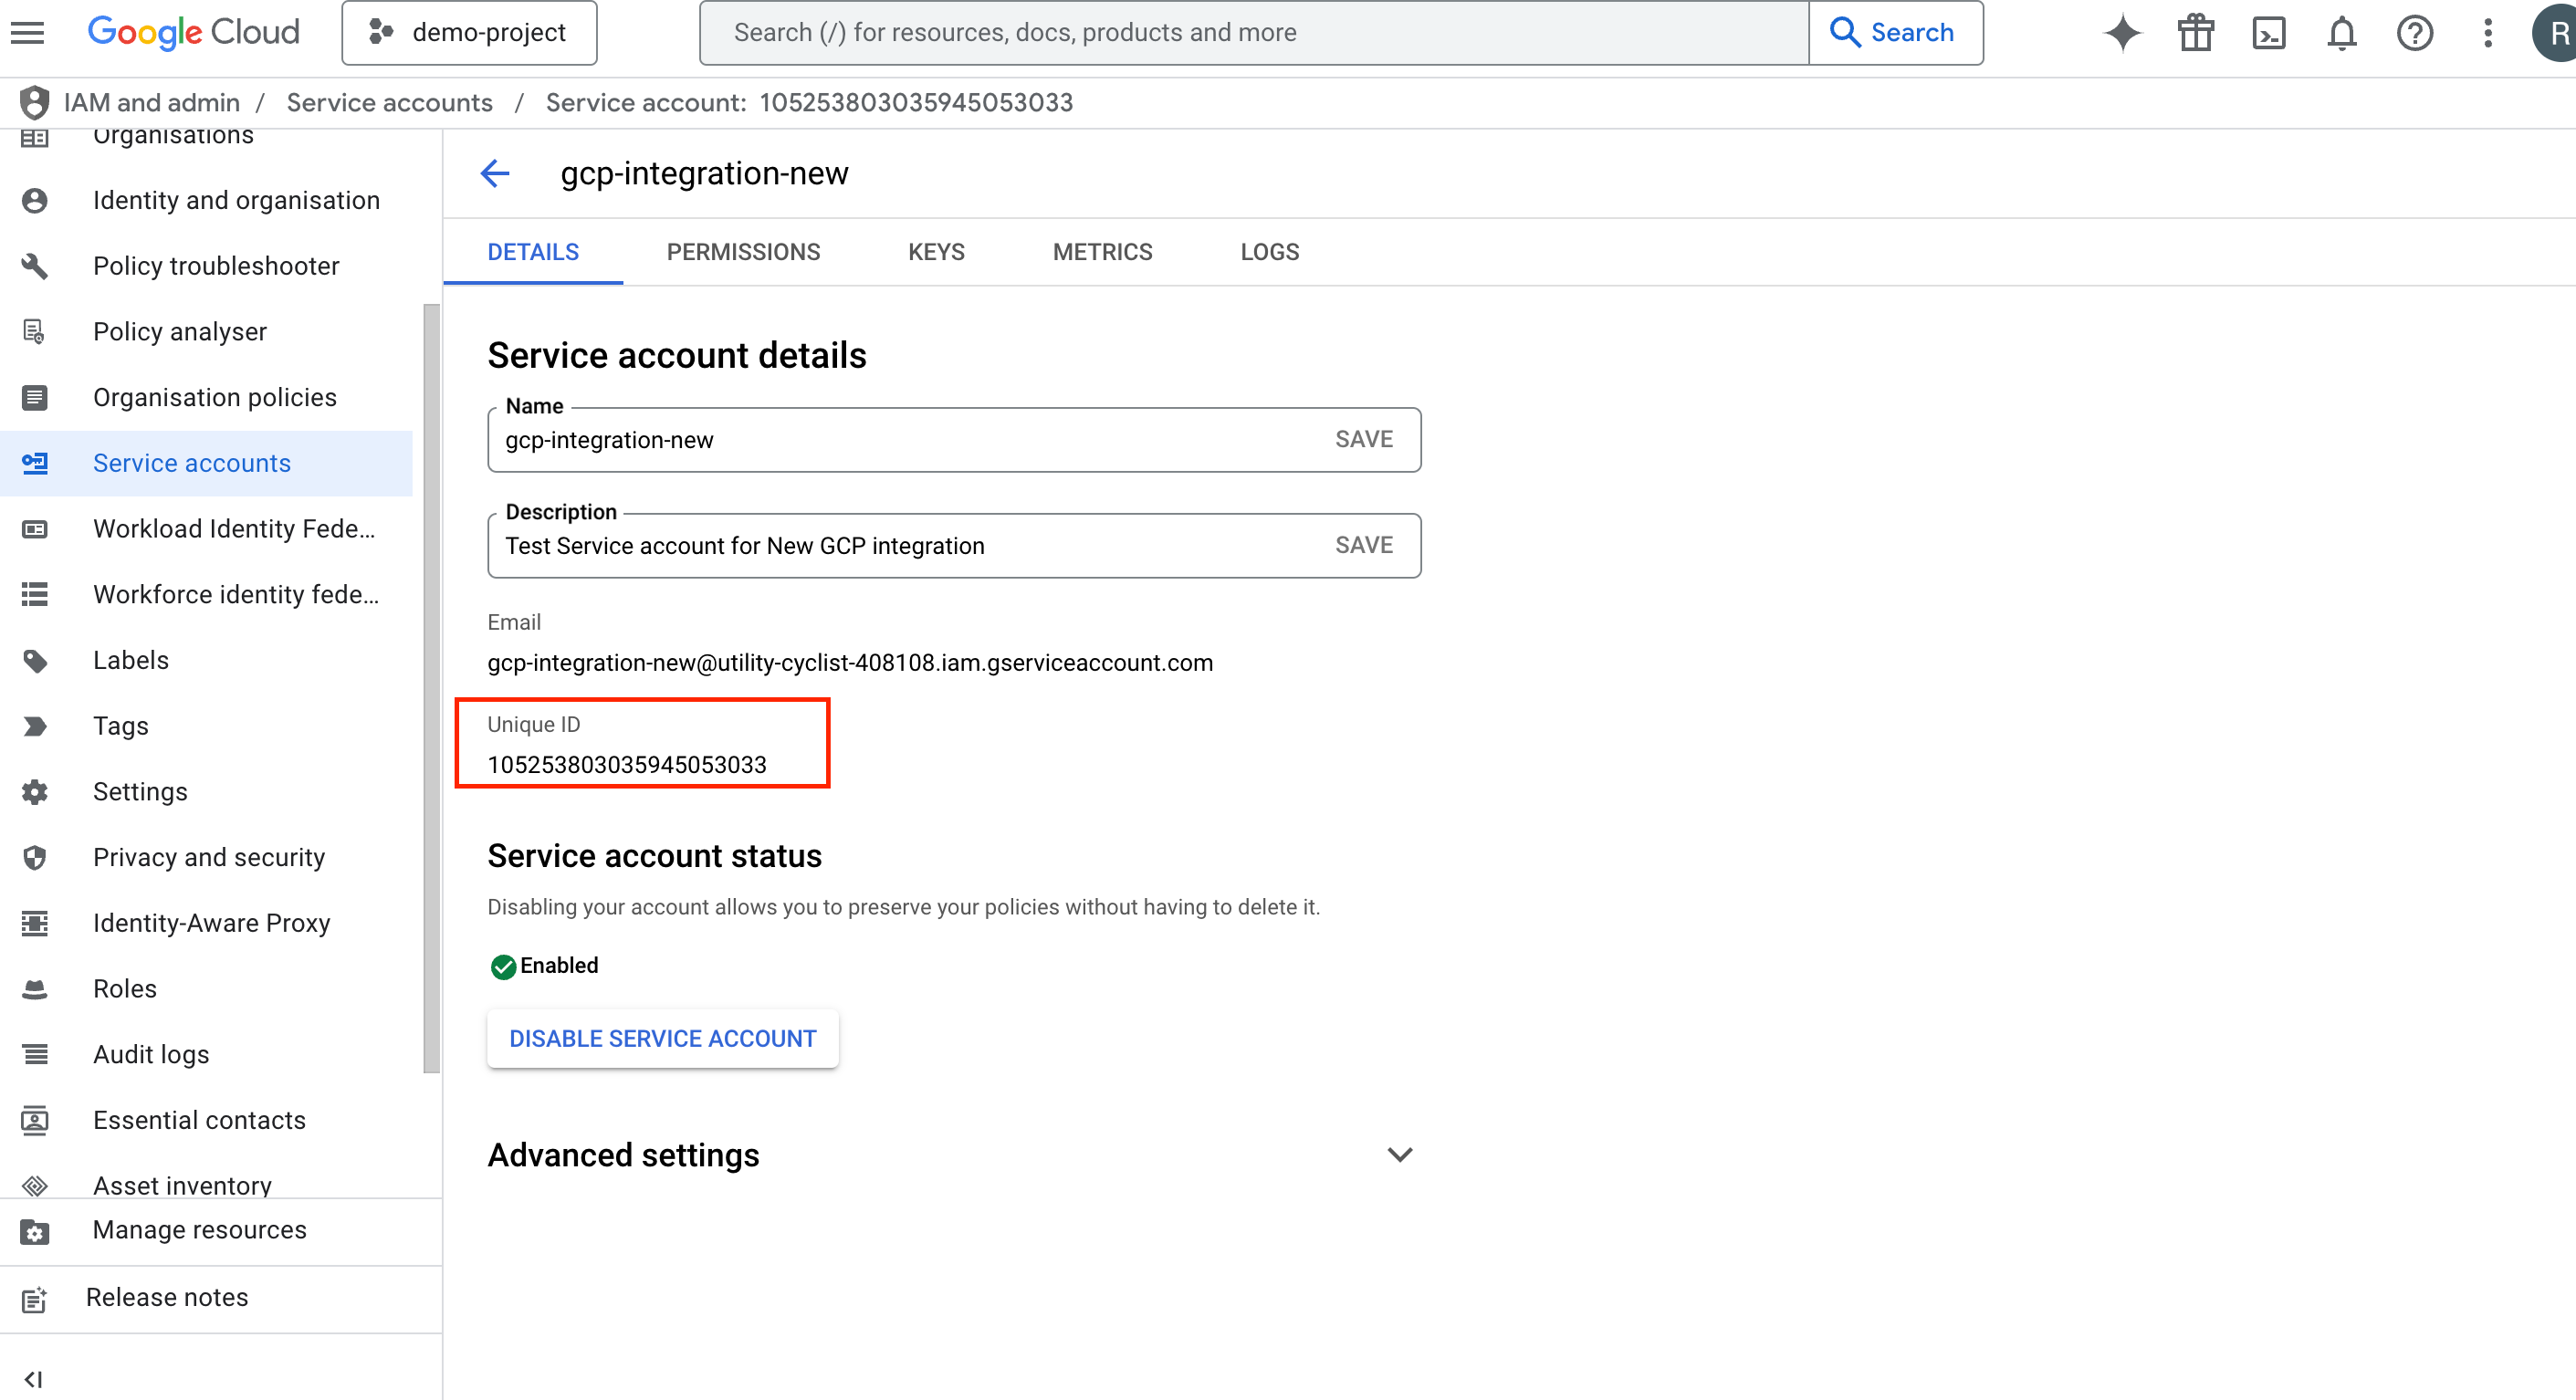Click the Workforce identity federation list icon
Image resolution: width=2576 pixels, height=1400 pixels.
(x=35, y=595)
